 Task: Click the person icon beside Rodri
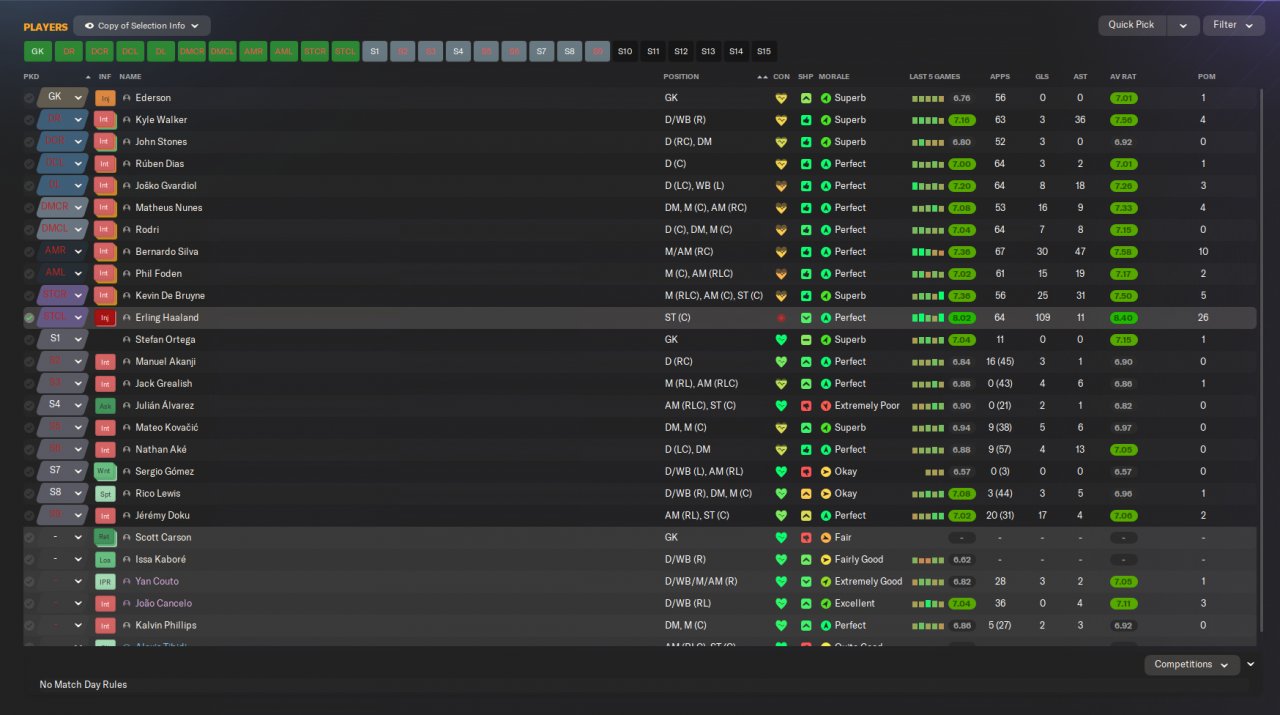[x=127, y=230]
